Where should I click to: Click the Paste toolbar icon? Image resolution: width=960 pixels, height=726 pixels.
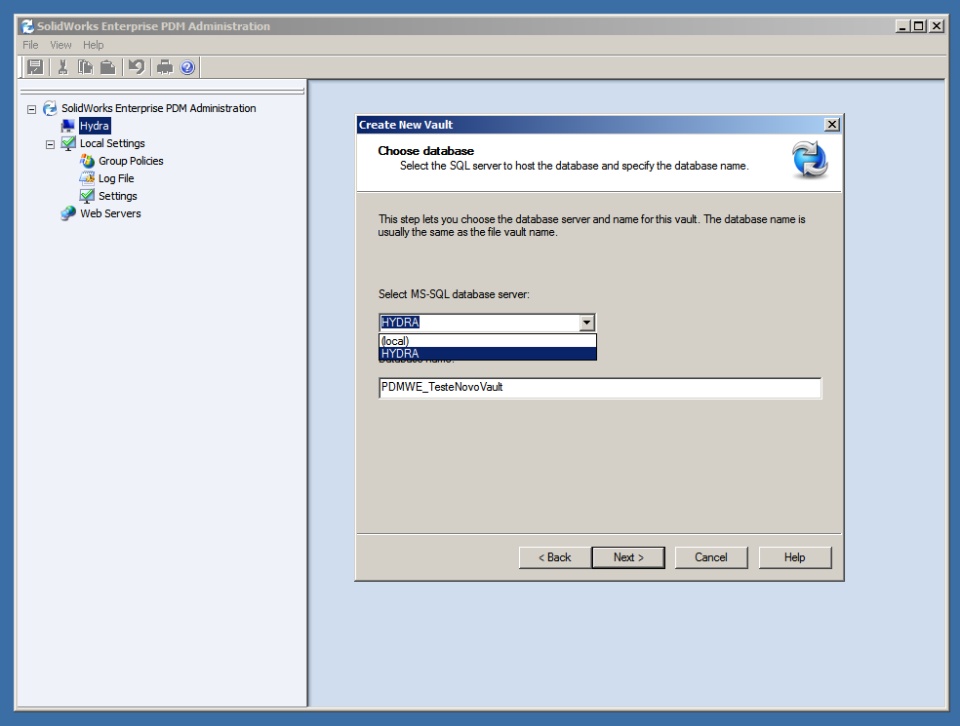(x=108, y=67)
